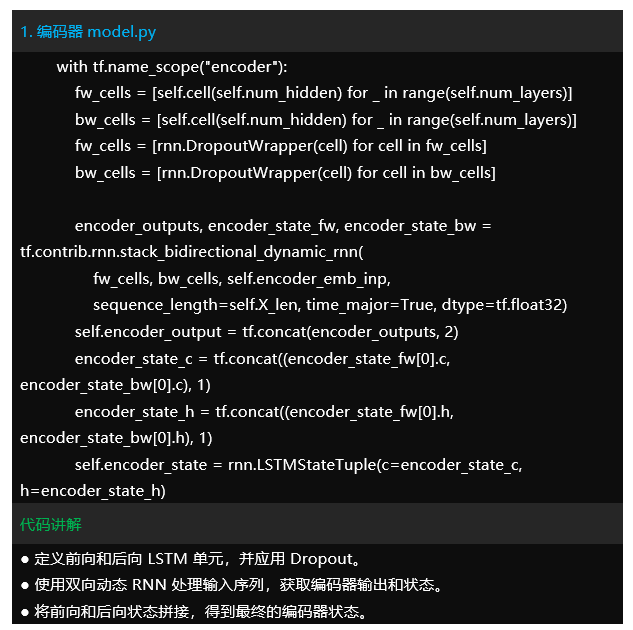This screenshot has height=630, width=633.
Task: Click the stack_bidirectional_dynamic_rnn call line
Action: tap(192, 251)
